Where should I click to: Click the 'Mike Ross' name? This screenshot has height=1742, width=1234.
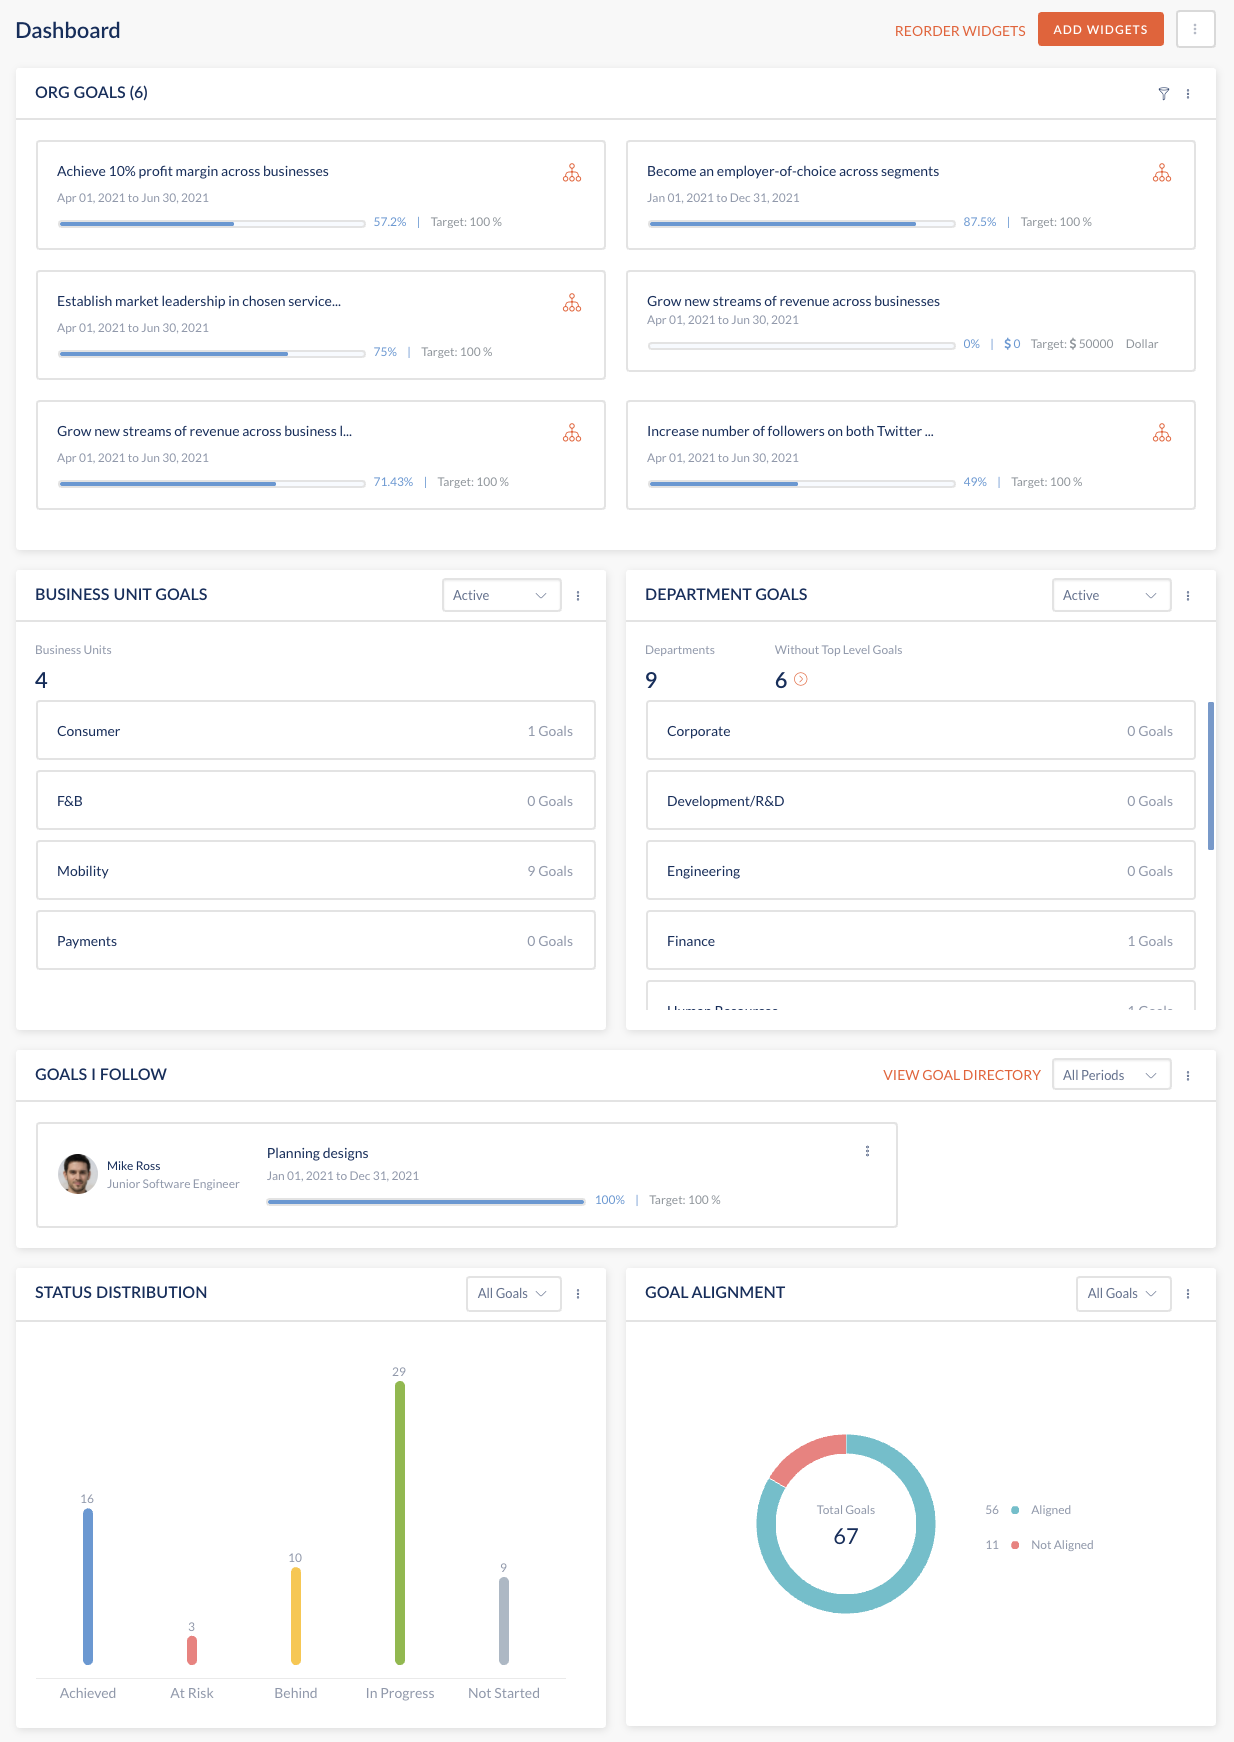tap(134, 1166)
